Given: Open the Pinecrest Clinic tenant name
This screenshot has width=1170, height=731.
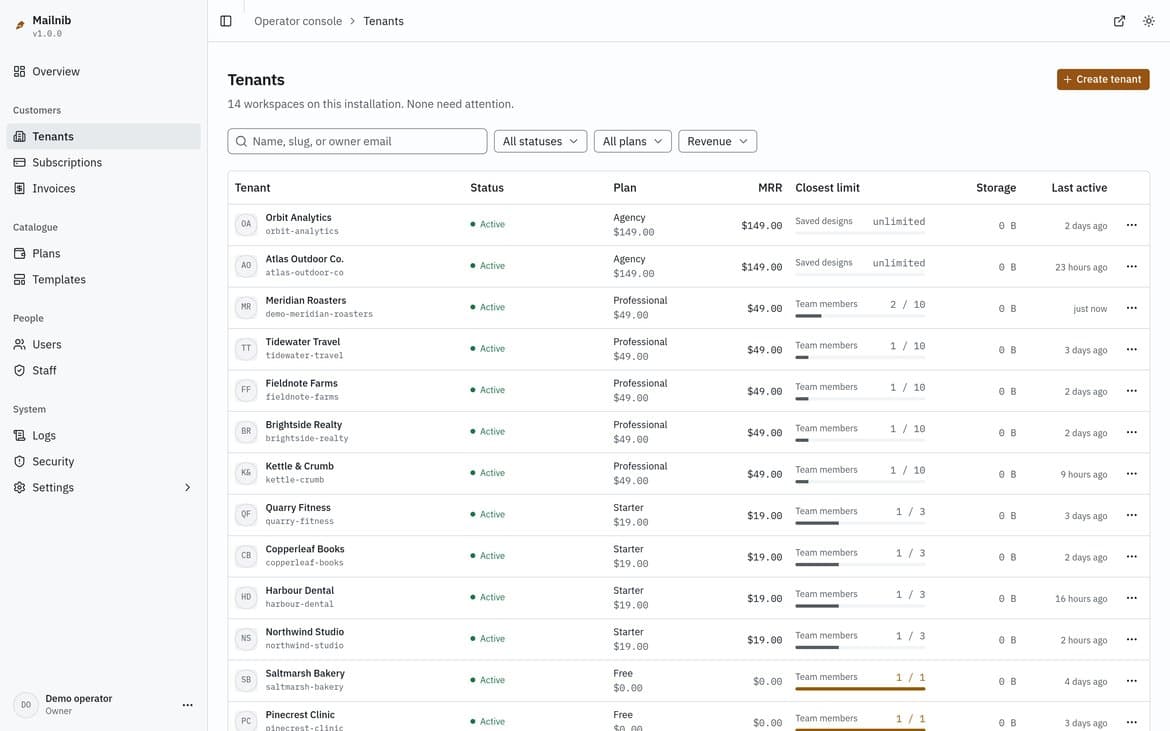Looking at the screenshot, I should coord(300,715).
